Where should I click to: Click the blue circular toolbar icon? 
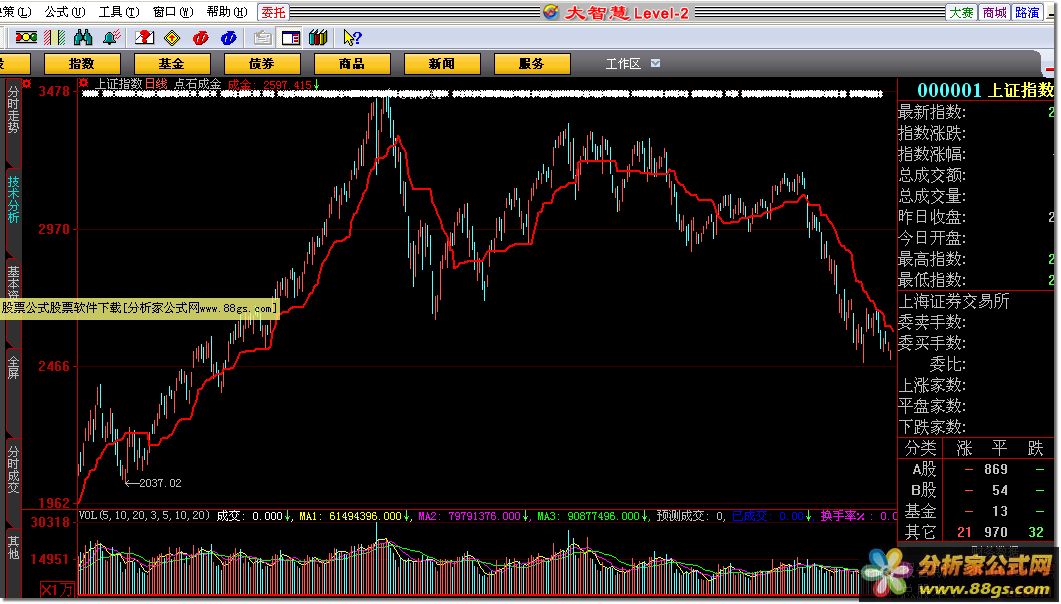(x=228, y=38)
